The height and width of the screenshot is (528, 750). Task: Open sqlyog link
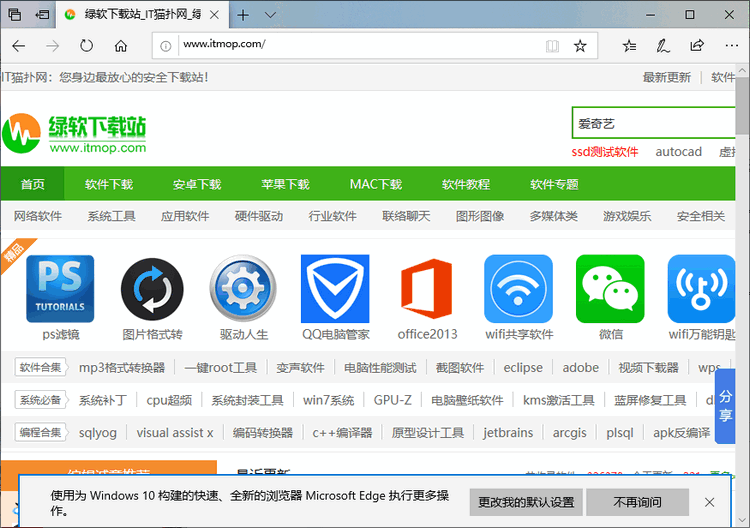98,433
